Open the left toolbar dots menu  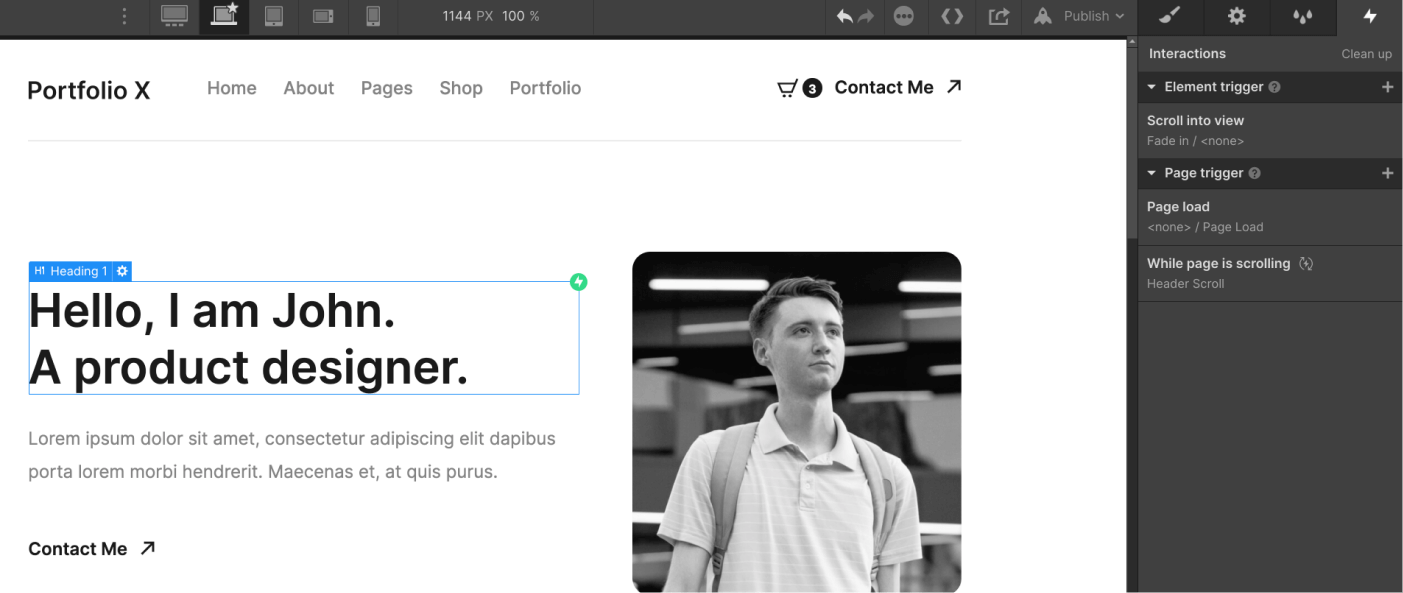tap(123, 16)
